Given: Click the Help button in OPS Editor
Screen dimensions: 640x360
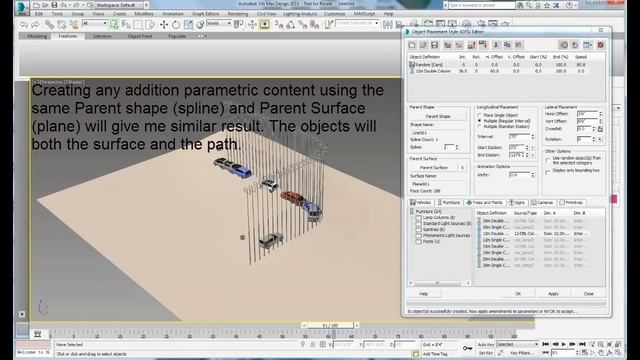Looking at the screenshot, I should [x=424, y=294].
